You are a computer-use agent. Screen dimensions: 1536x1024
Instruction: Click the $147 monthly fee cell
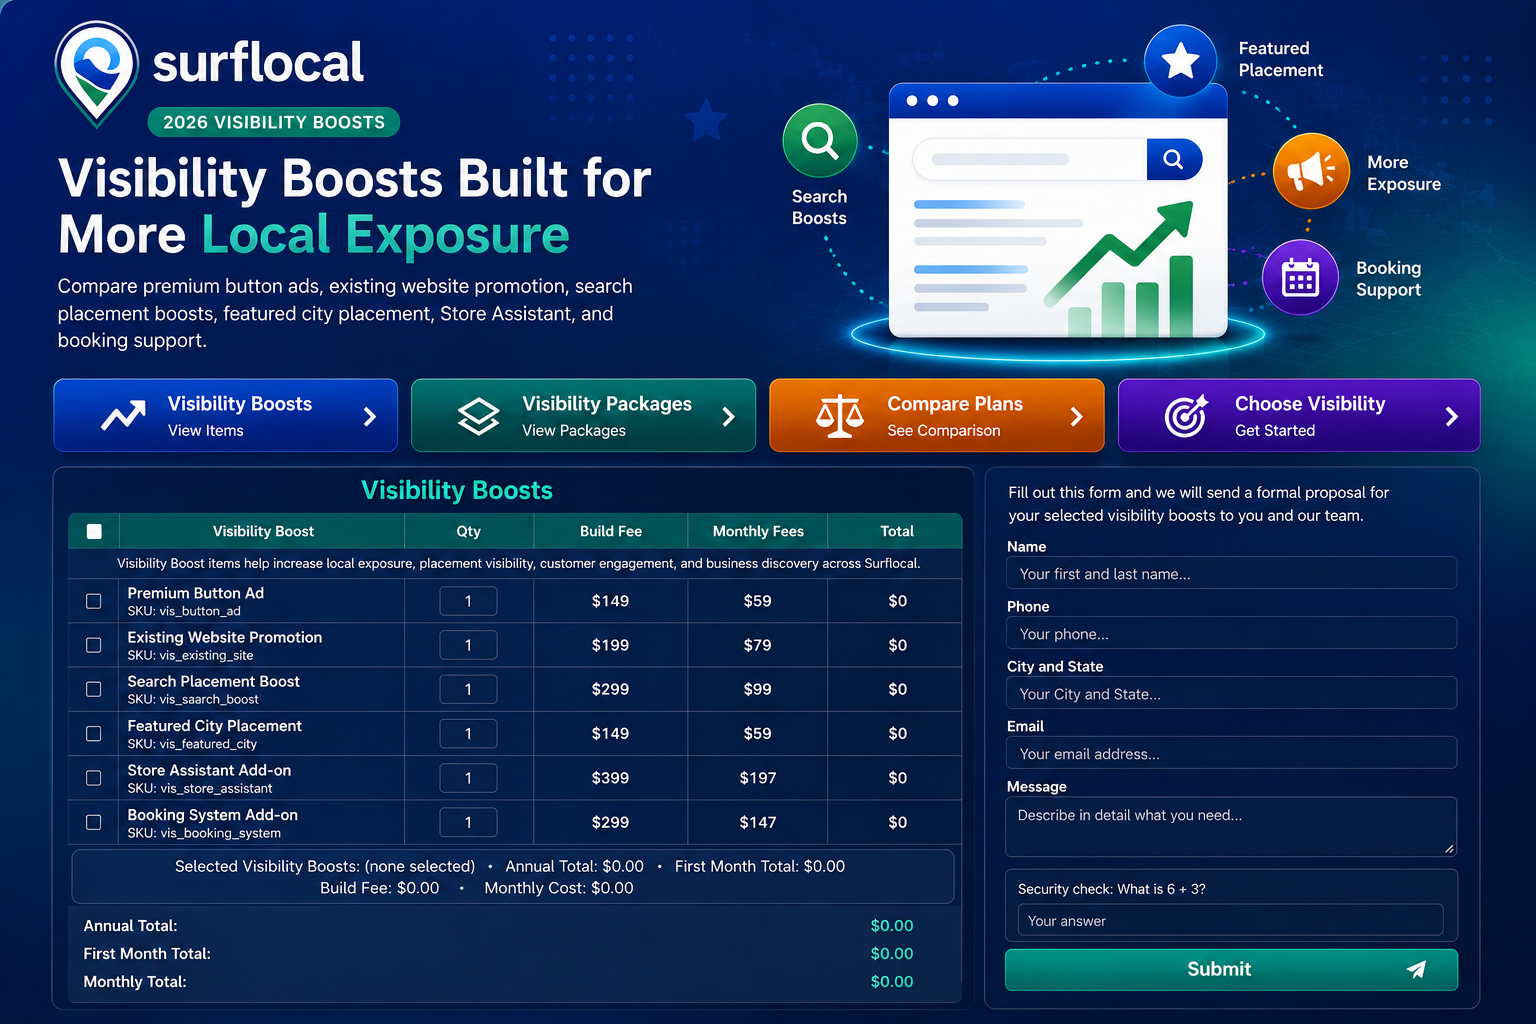(x=758, y=822)
